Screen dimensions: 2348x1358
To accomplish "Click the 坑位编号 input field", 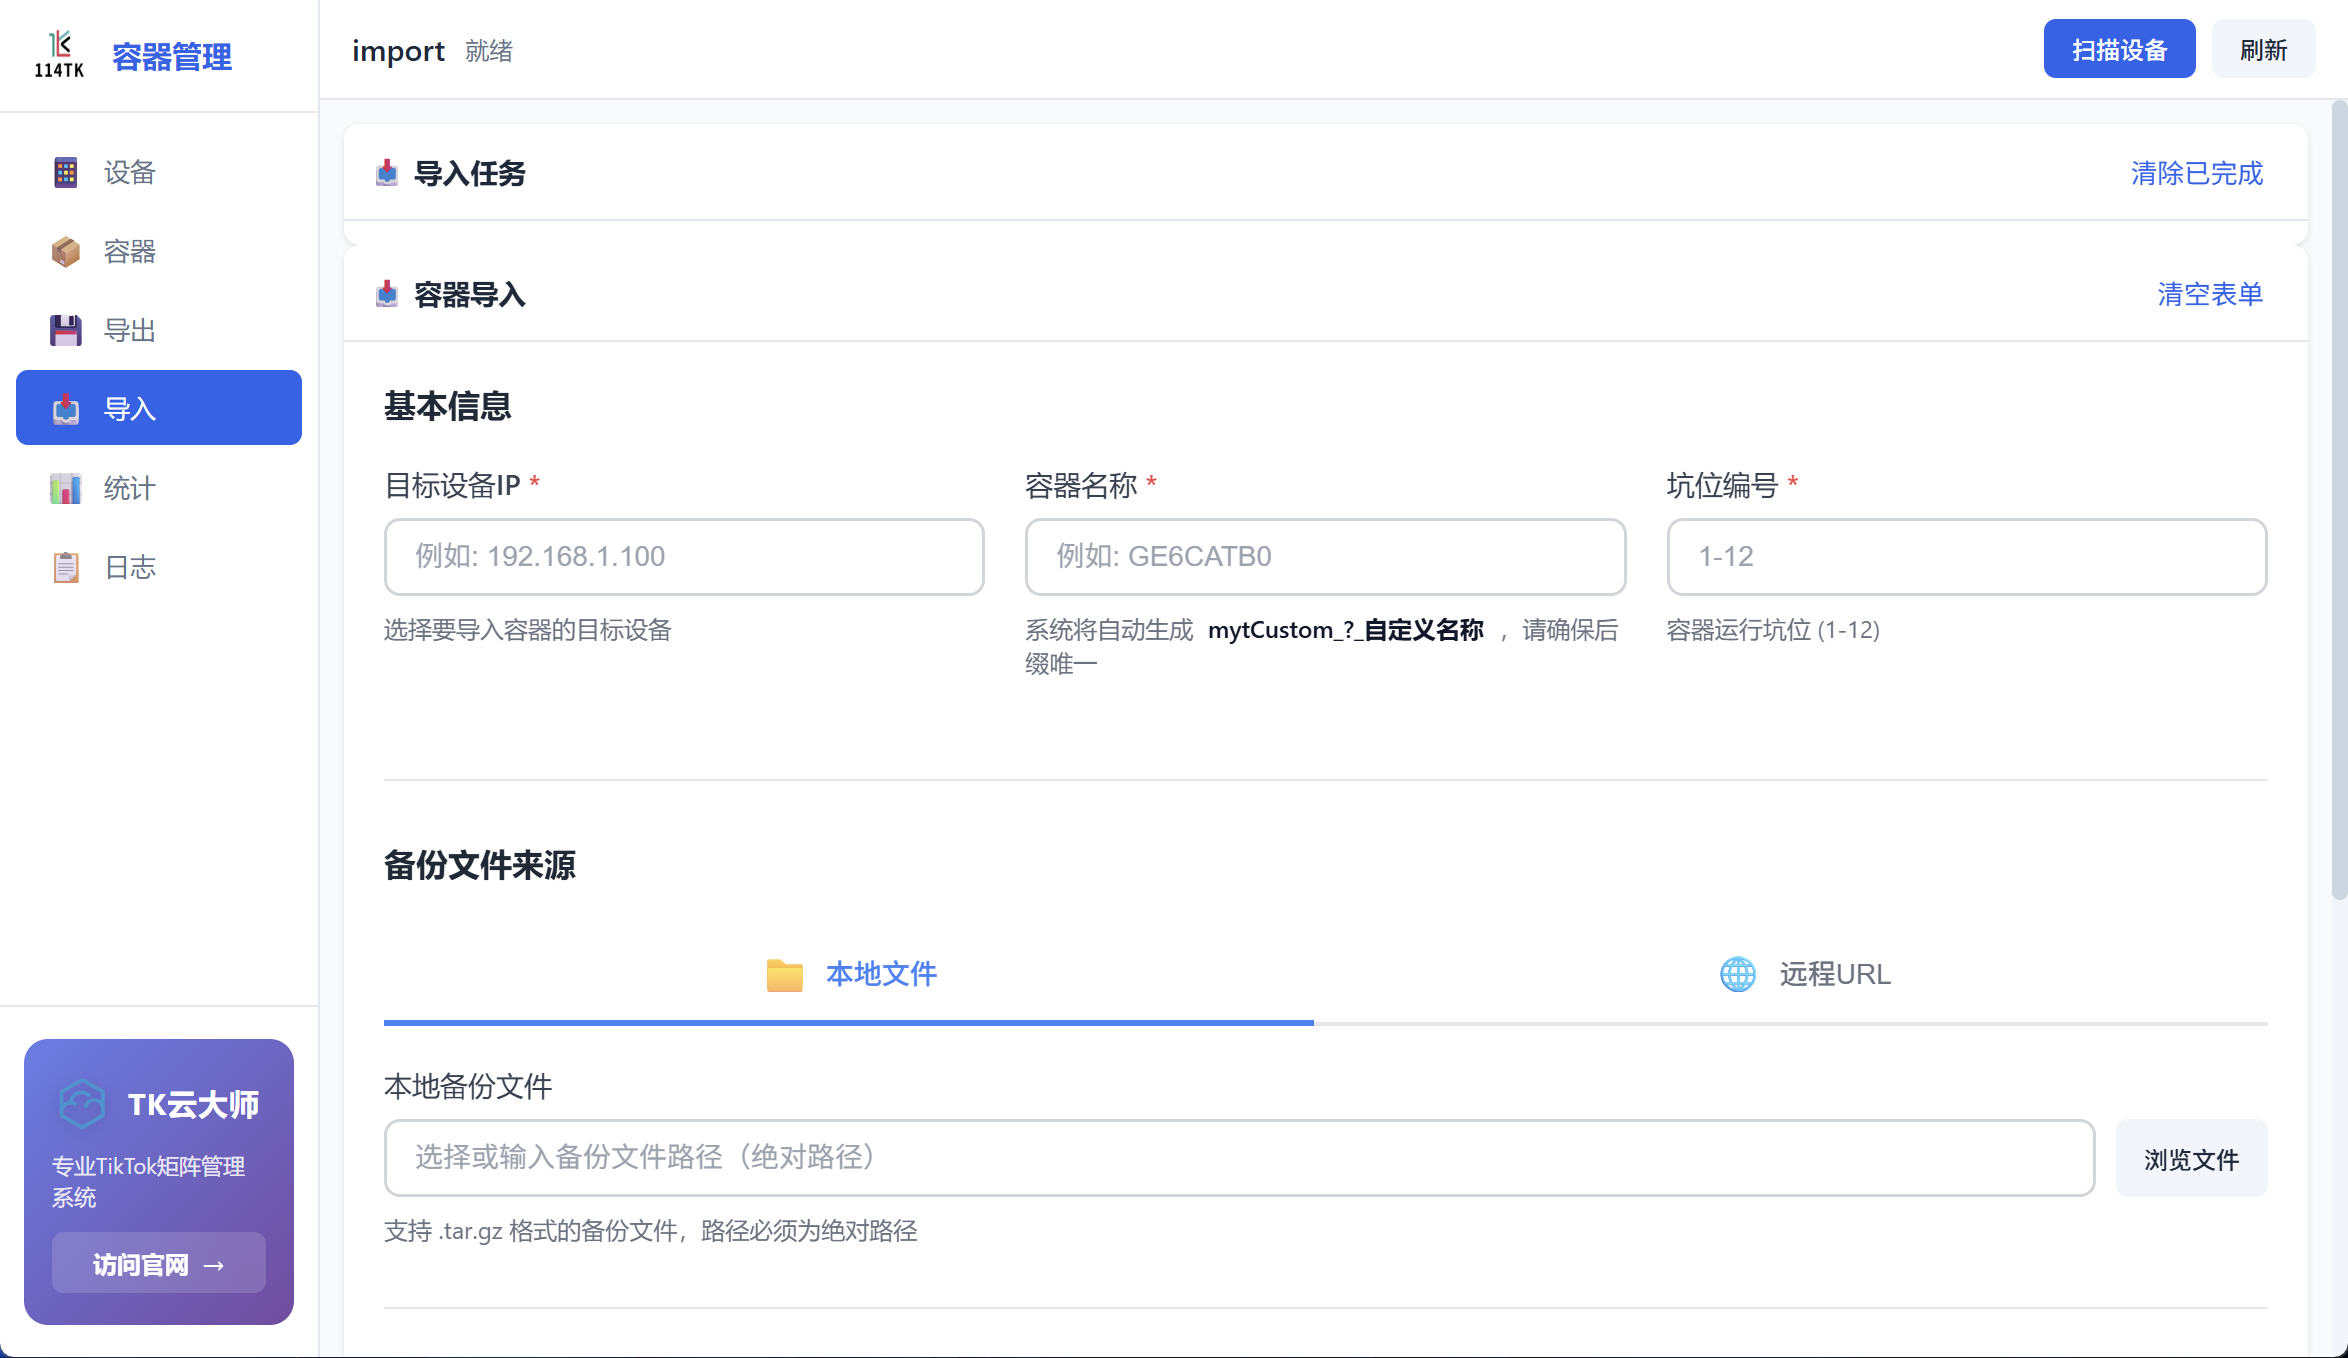I will tap(1966, 556).
